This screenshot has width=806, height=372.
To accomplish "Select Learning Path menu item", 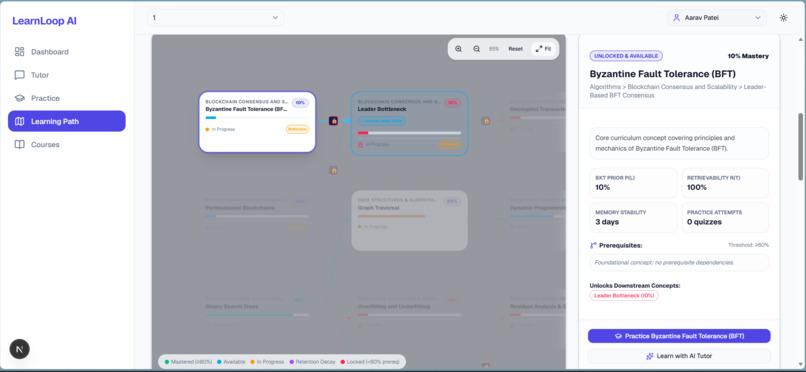I will click(x=67, y=121).
